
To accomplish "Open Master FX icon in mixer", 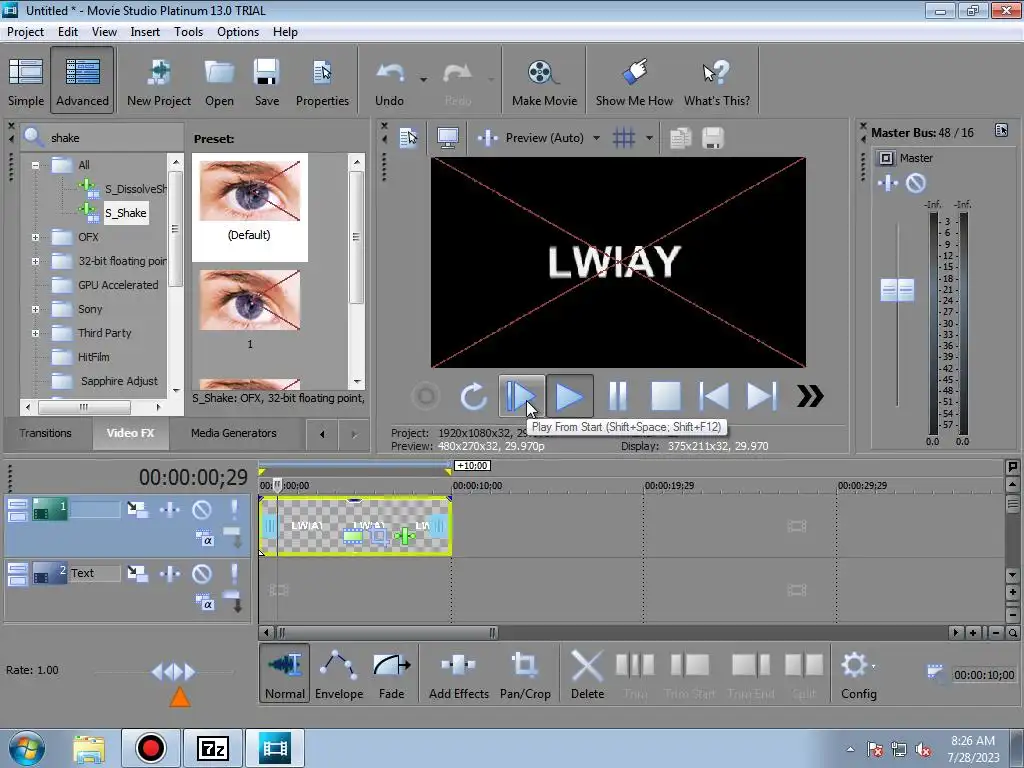I will coord(888,184).
